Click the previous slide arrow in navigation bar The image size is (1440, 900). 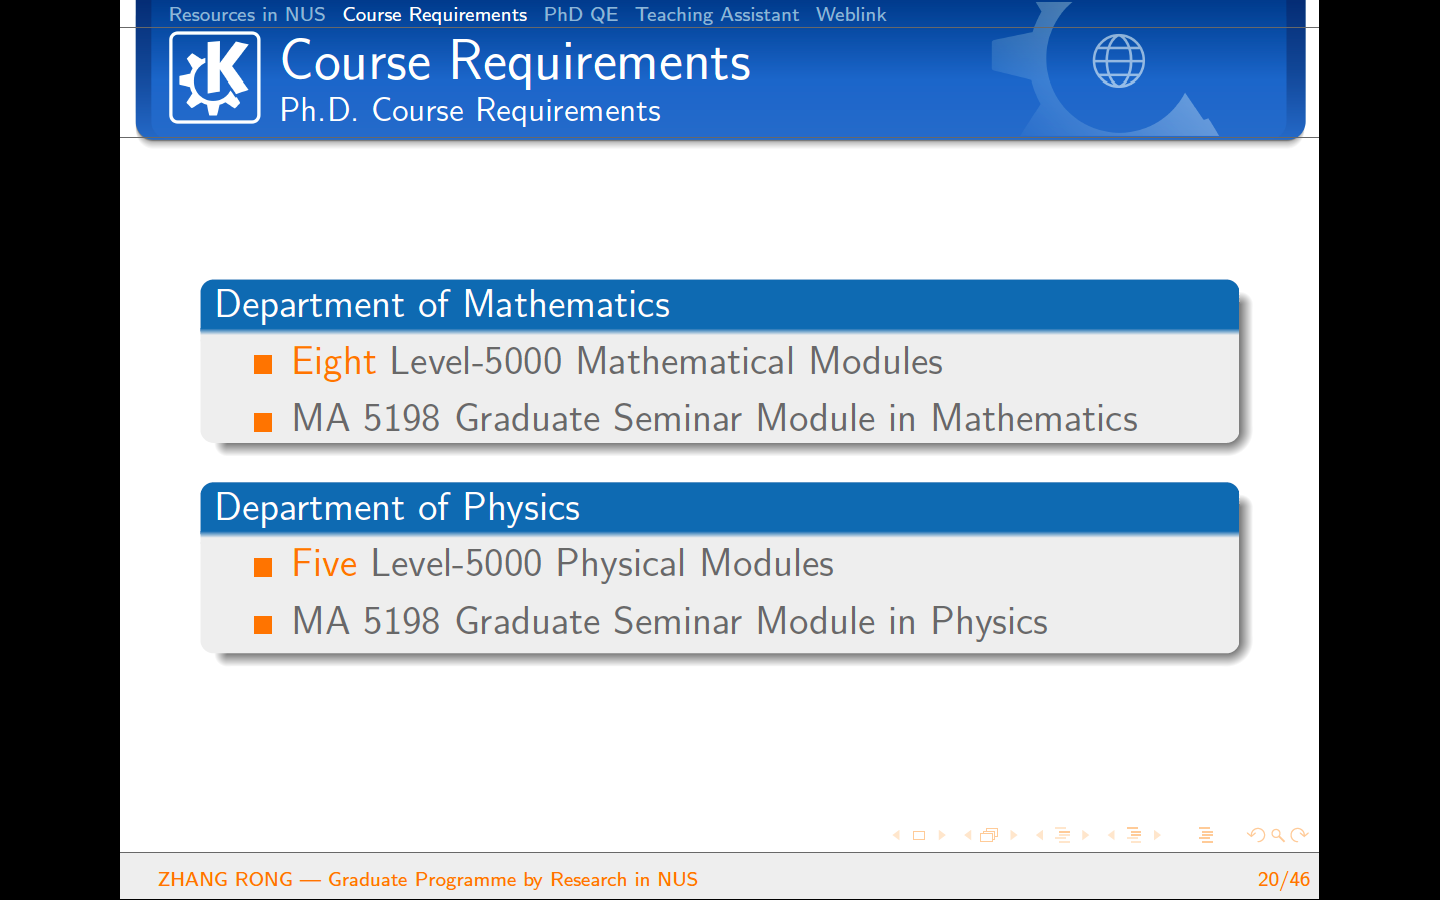[896, 835]
